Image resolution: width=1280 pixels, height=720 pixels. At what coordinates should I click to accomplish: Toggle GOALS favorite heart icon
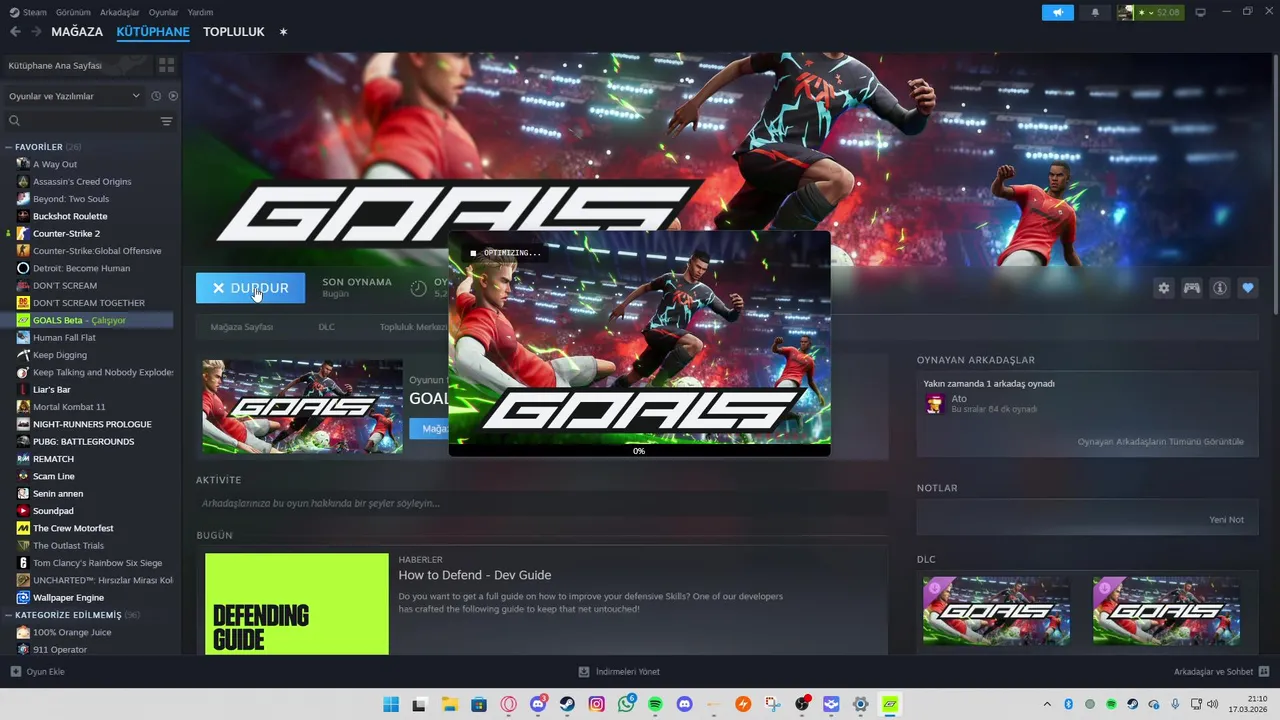coord(1247,288)
